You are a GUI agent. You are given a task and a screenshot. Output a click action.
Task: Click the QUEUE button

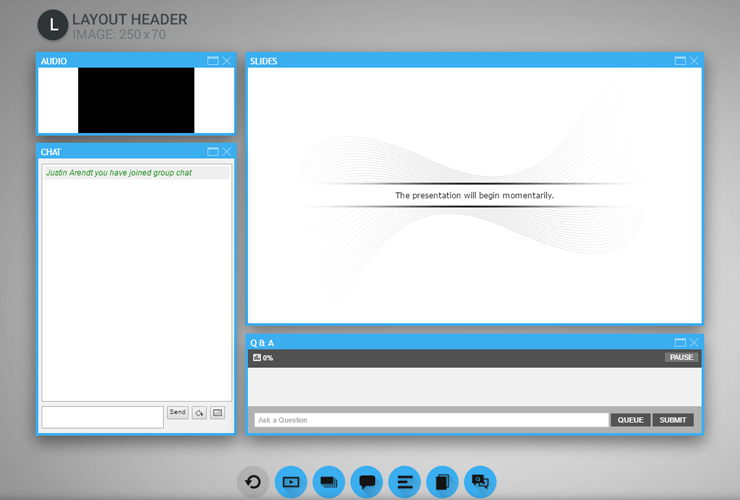click(x=630, y=420)
